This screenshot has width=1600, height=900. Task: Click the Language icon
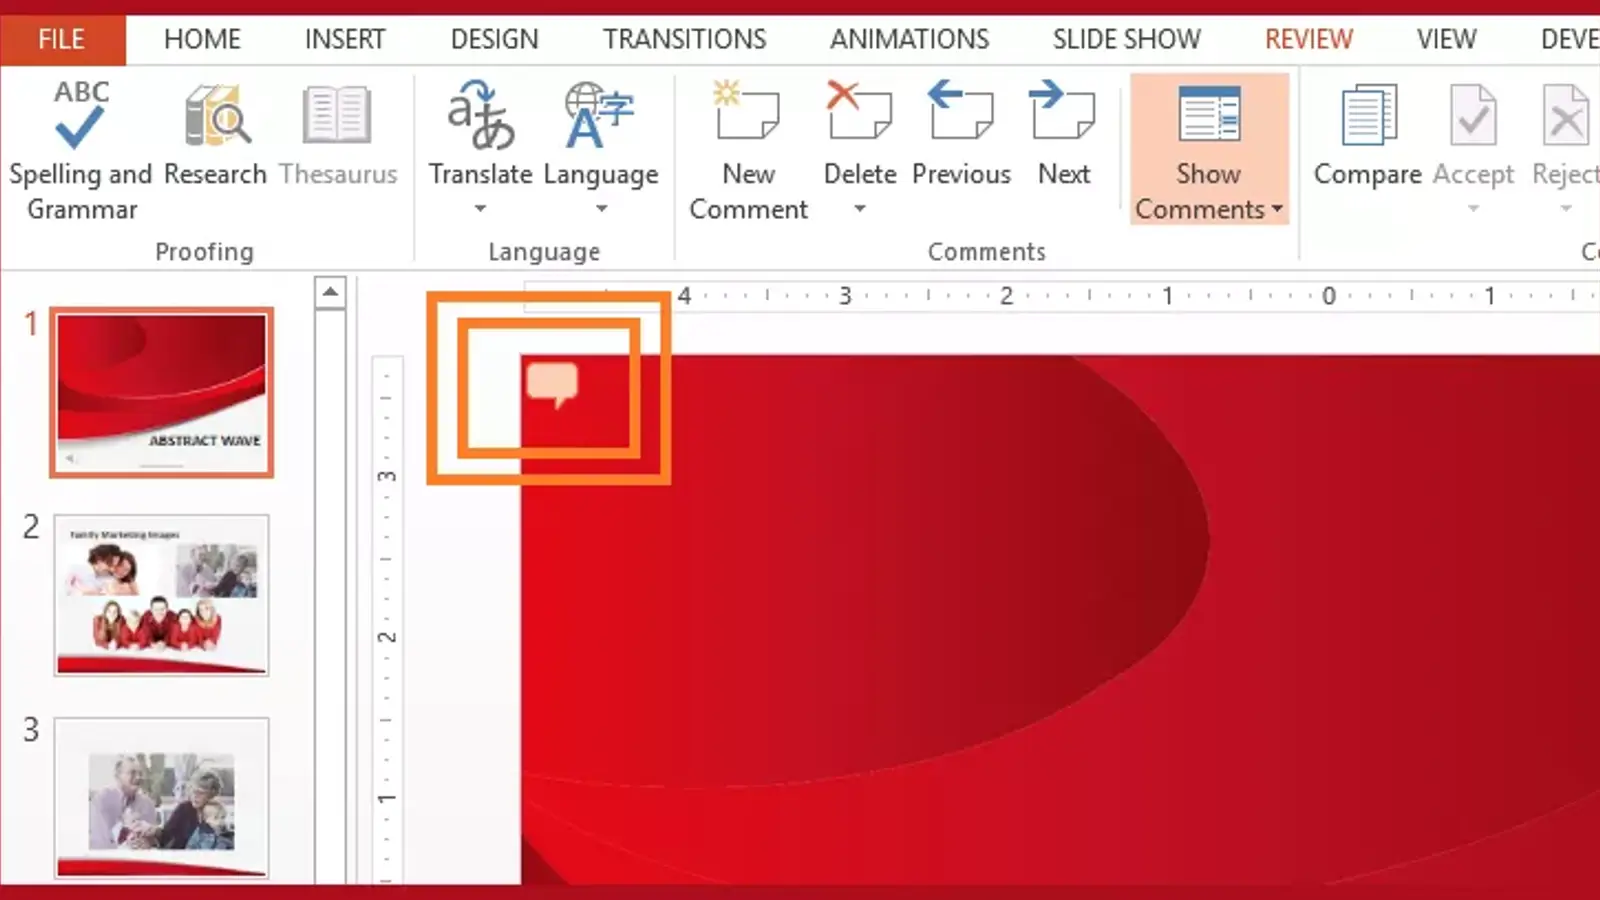pyautogui.click(x=600, y=118)
